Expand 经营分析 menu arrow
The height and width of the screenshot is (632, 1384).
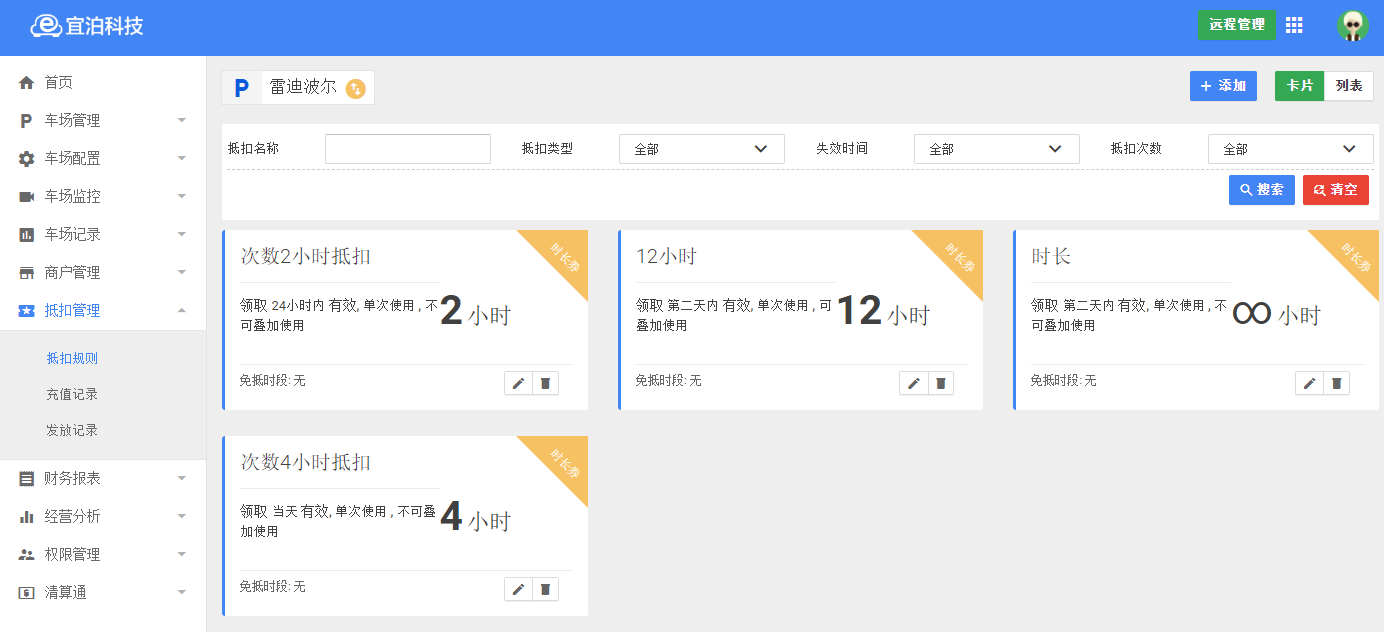182,516
